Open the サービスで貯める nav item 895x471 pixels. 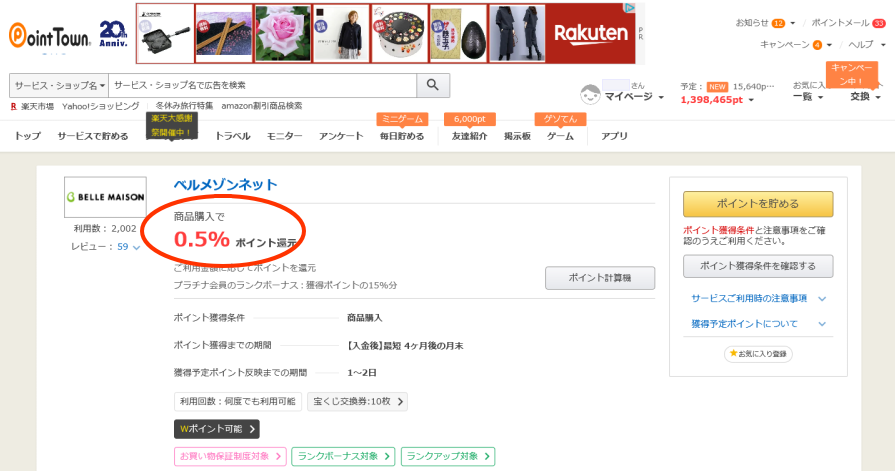point(93,136)
